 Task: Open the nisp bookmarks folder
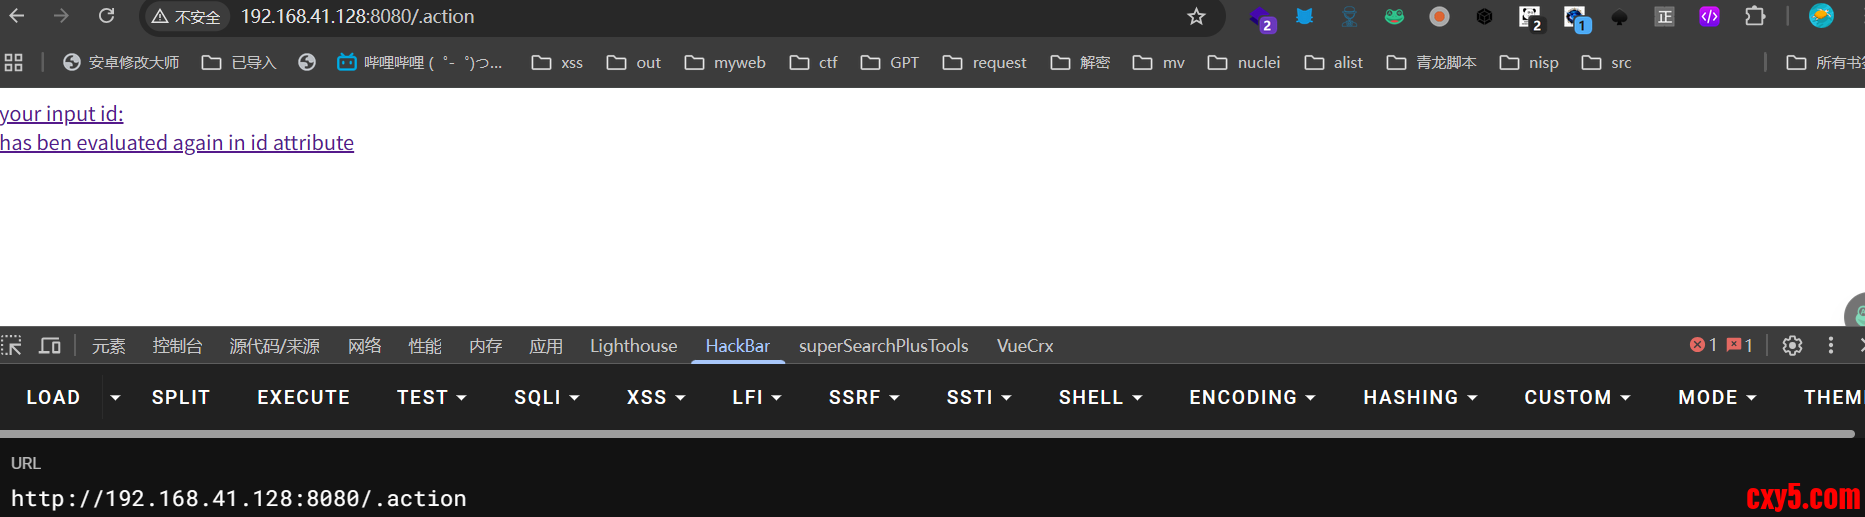[x=1529, y=62]
